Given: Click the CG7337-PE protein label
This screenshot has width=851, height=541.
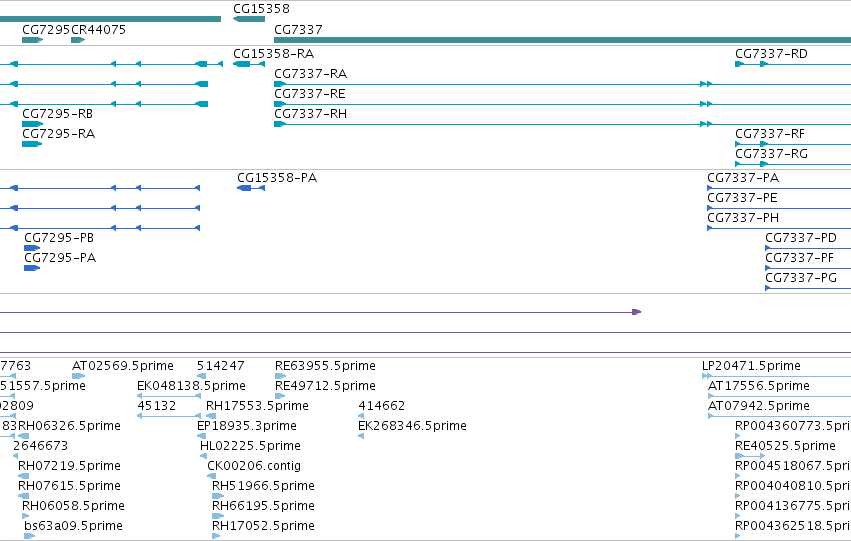Looking at the screenshot, I should pos(742,198).
